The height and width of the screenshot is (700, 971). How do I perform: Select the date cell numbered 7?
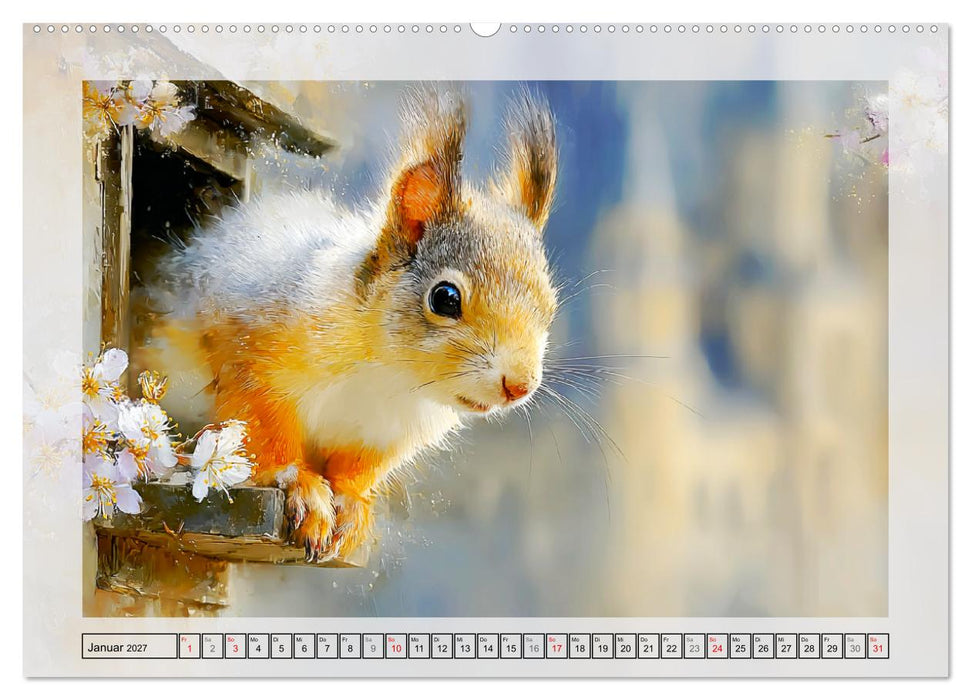[327, 645]
